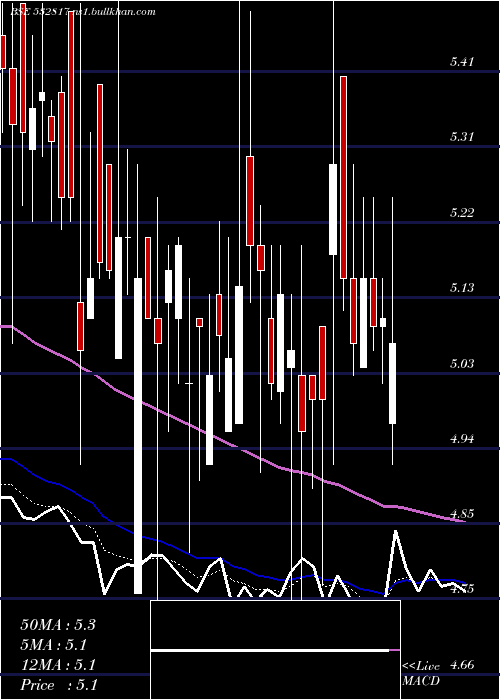Click the 5.03 price axis label

[462, 363]
